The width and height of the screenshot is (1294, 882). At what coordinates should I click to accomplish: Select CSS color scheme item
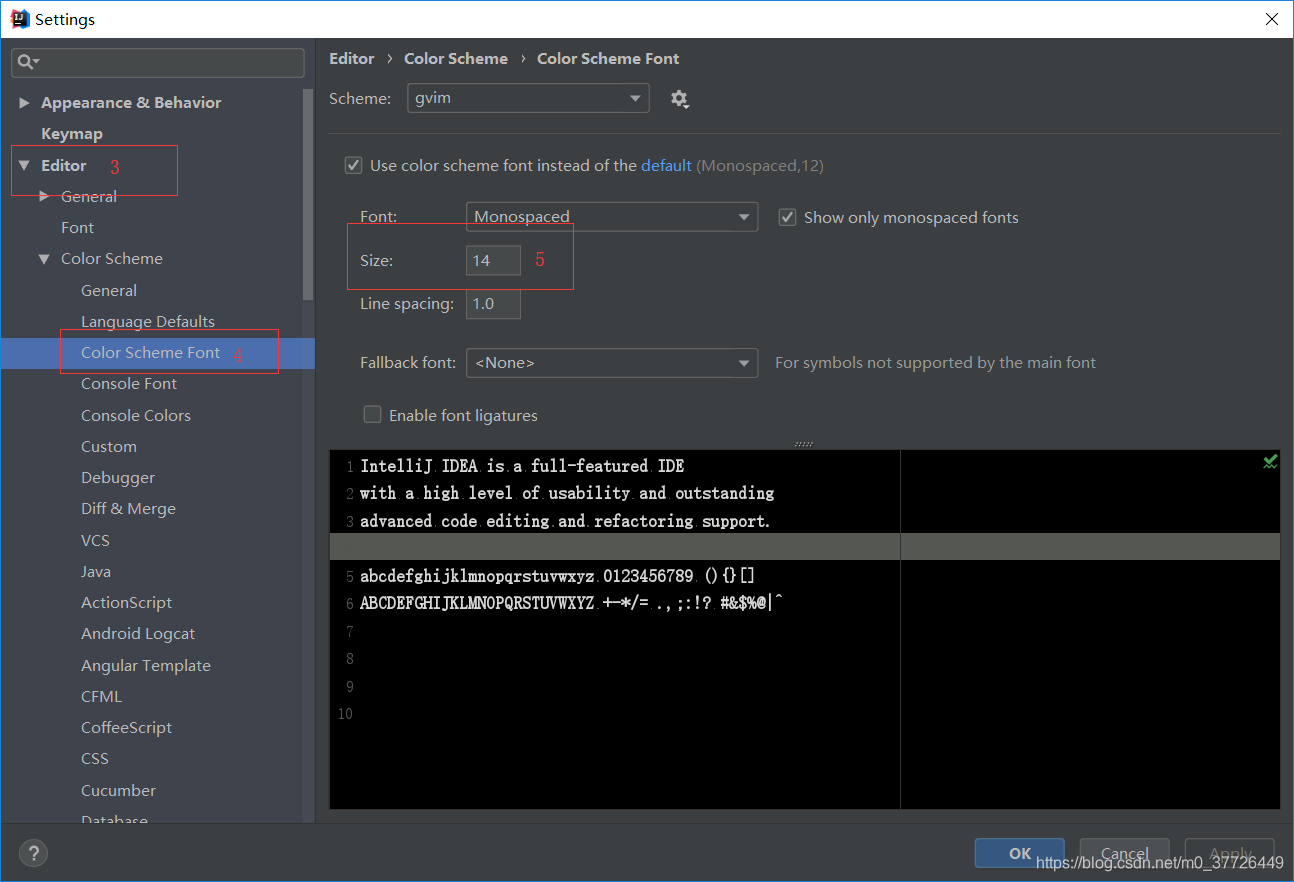coord(95,759)
